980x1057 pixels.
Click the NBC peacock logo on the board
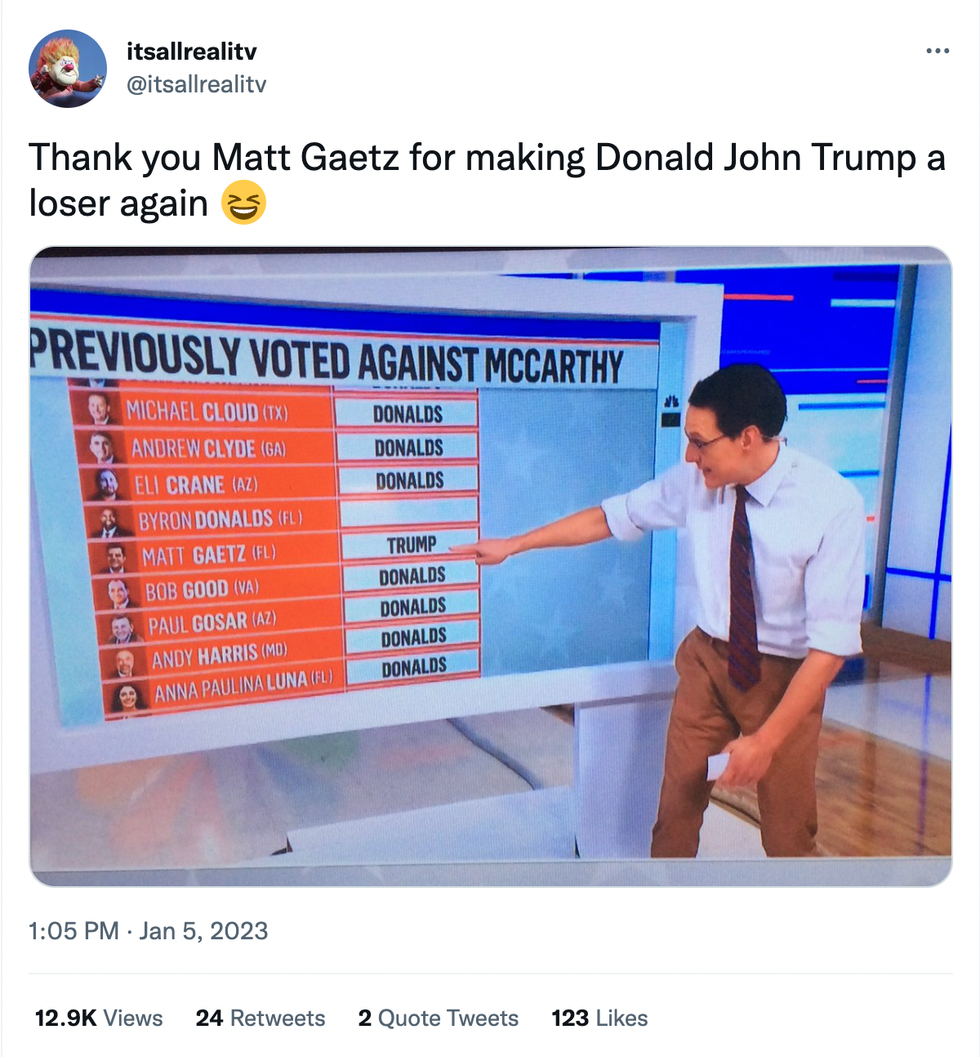670,404
